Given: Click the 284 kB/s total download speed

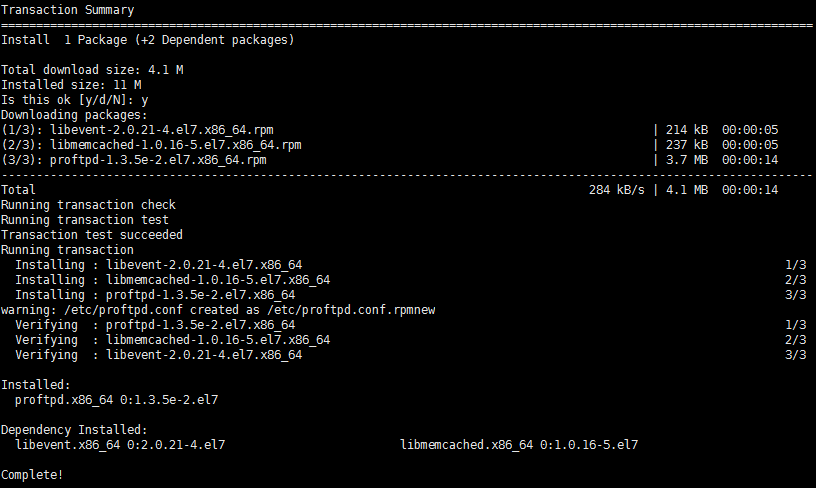Looking at the screenshot, I should [616, 190].
